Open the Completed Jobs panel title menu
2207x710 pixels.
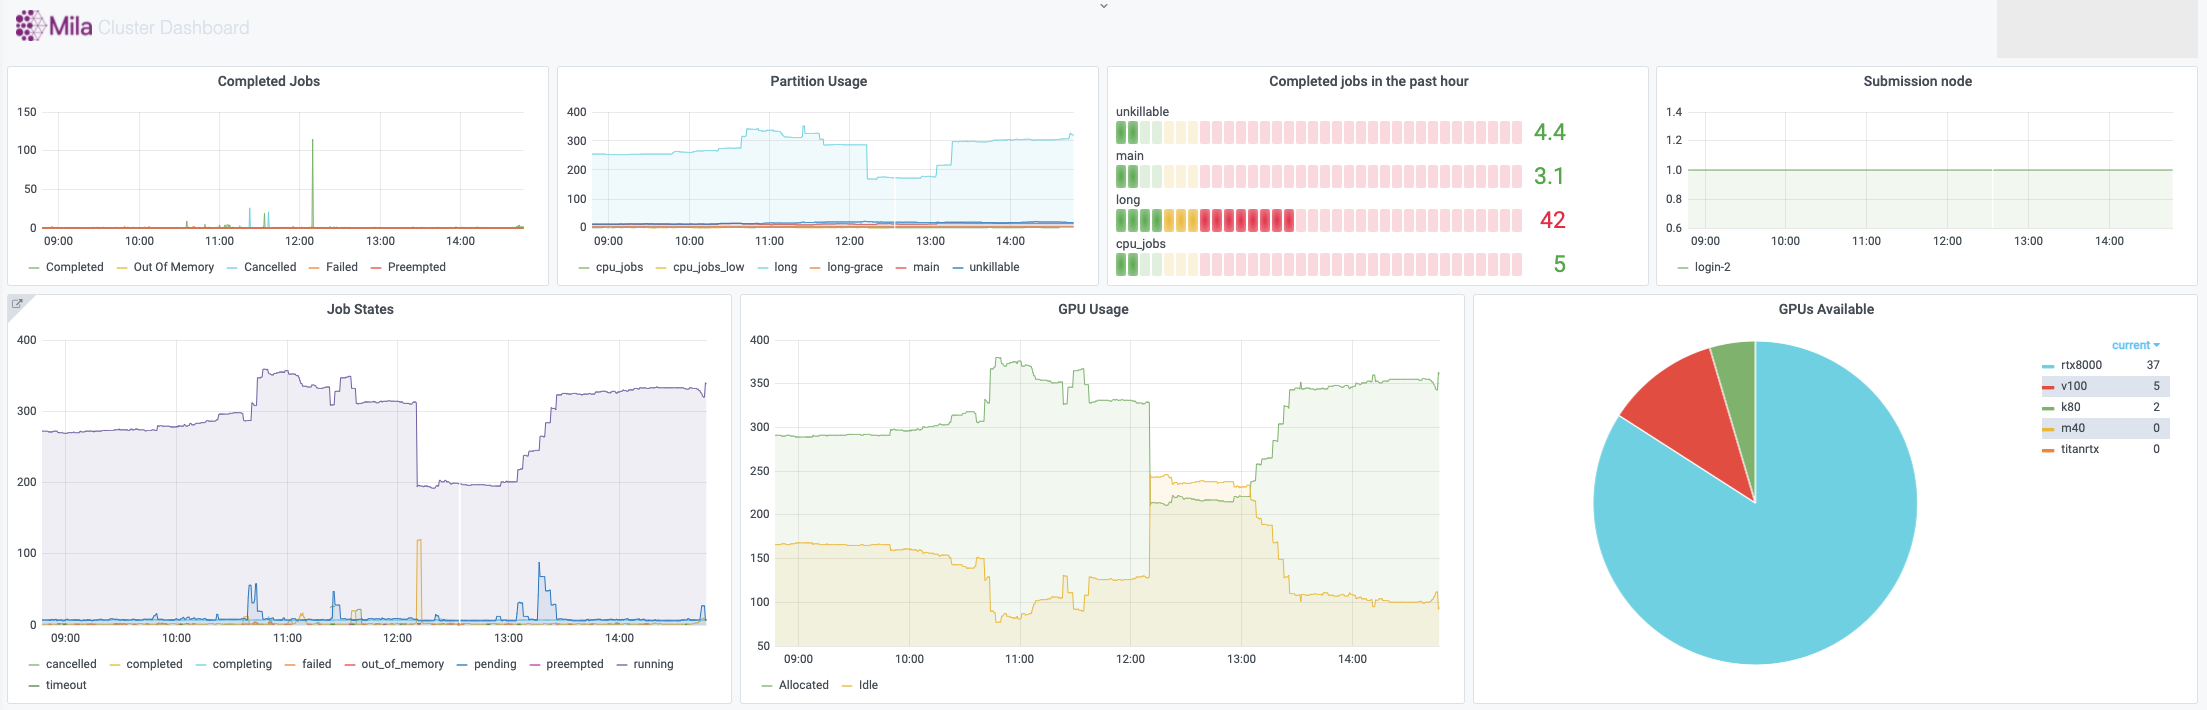point(268,81)
